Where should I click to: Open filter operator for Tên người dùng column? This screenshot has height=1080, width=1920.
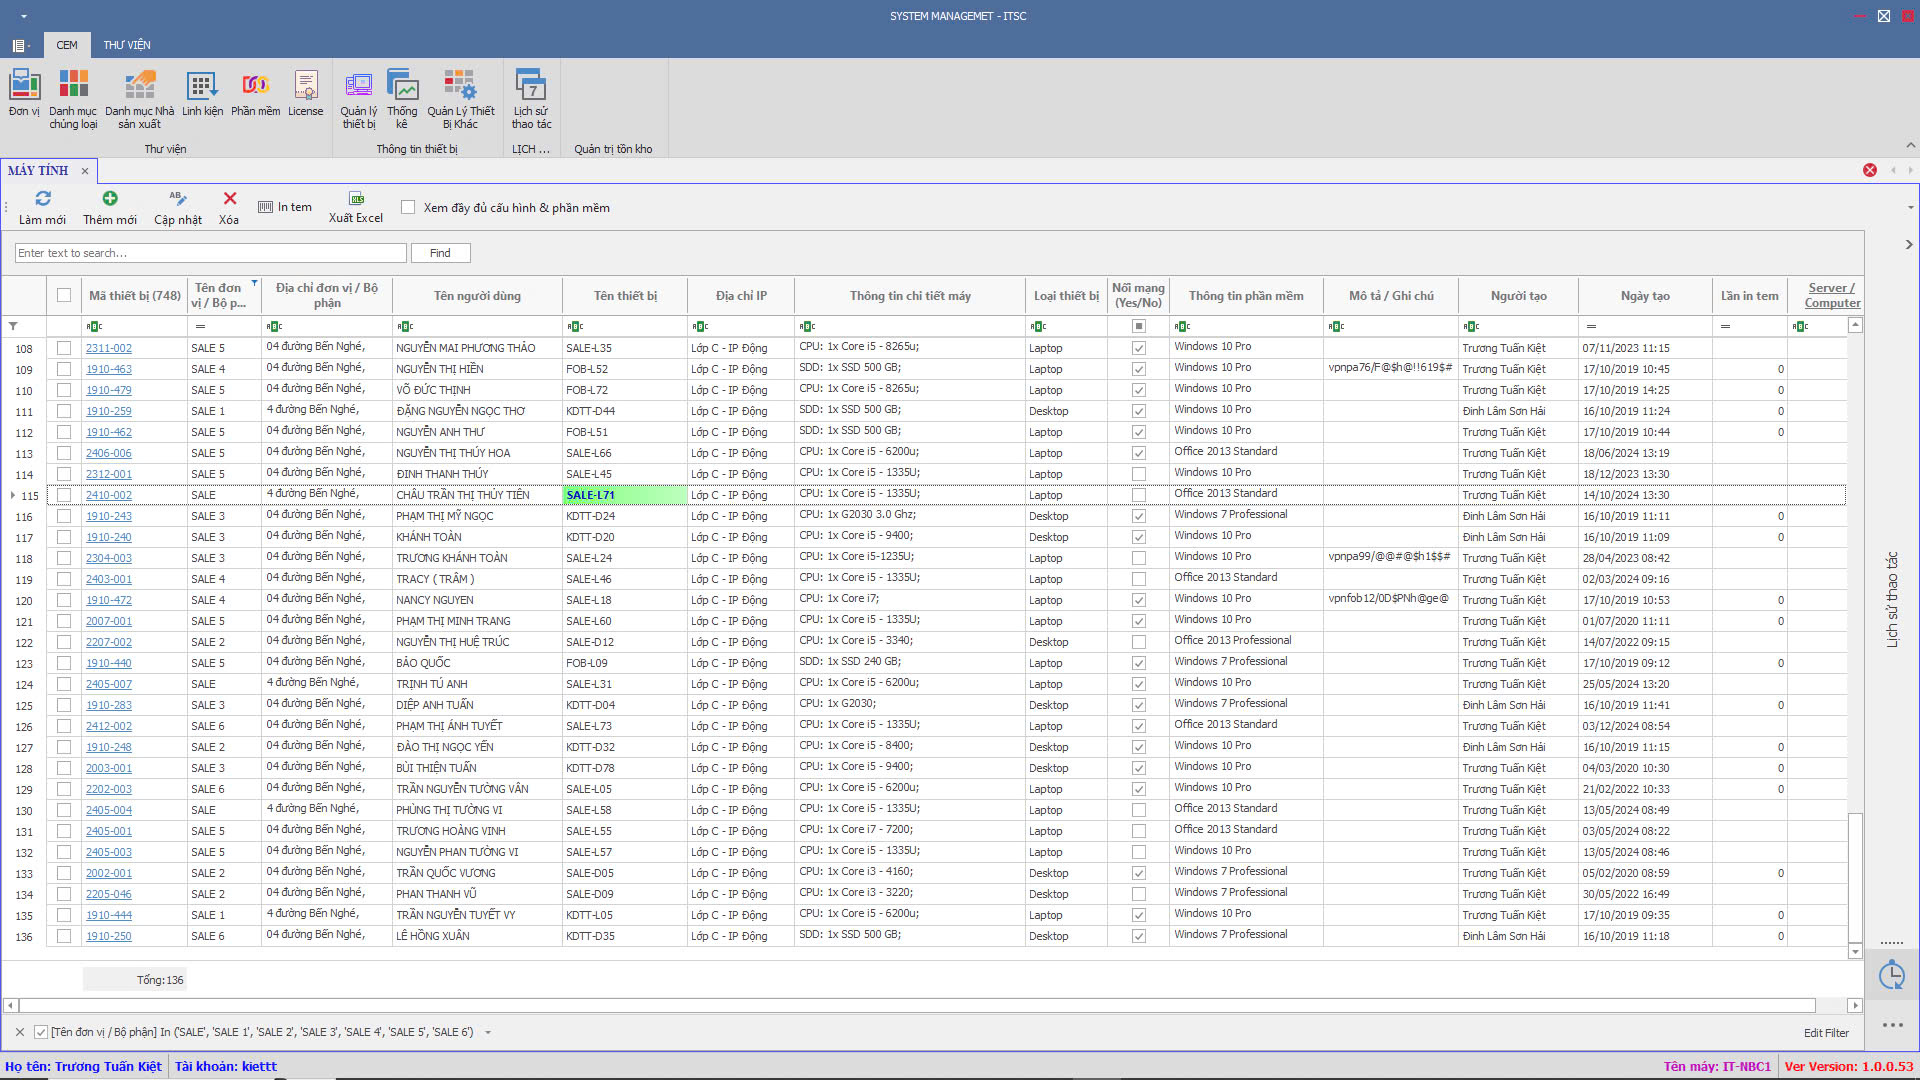[x=405, y=326]
